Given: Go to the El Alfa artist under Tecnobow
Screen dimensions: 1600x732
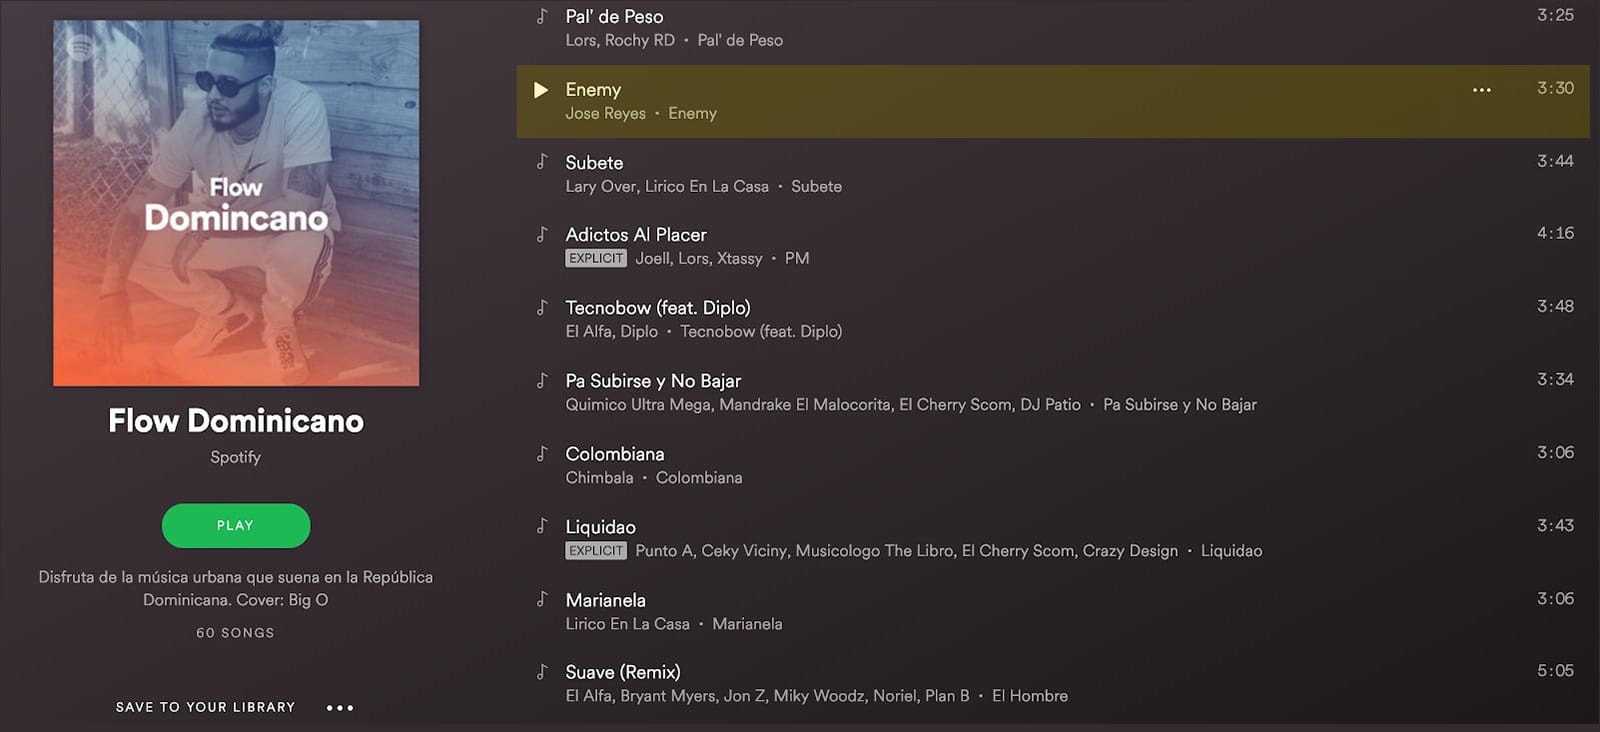Looking at the screenshot, I should pos(586,332).
